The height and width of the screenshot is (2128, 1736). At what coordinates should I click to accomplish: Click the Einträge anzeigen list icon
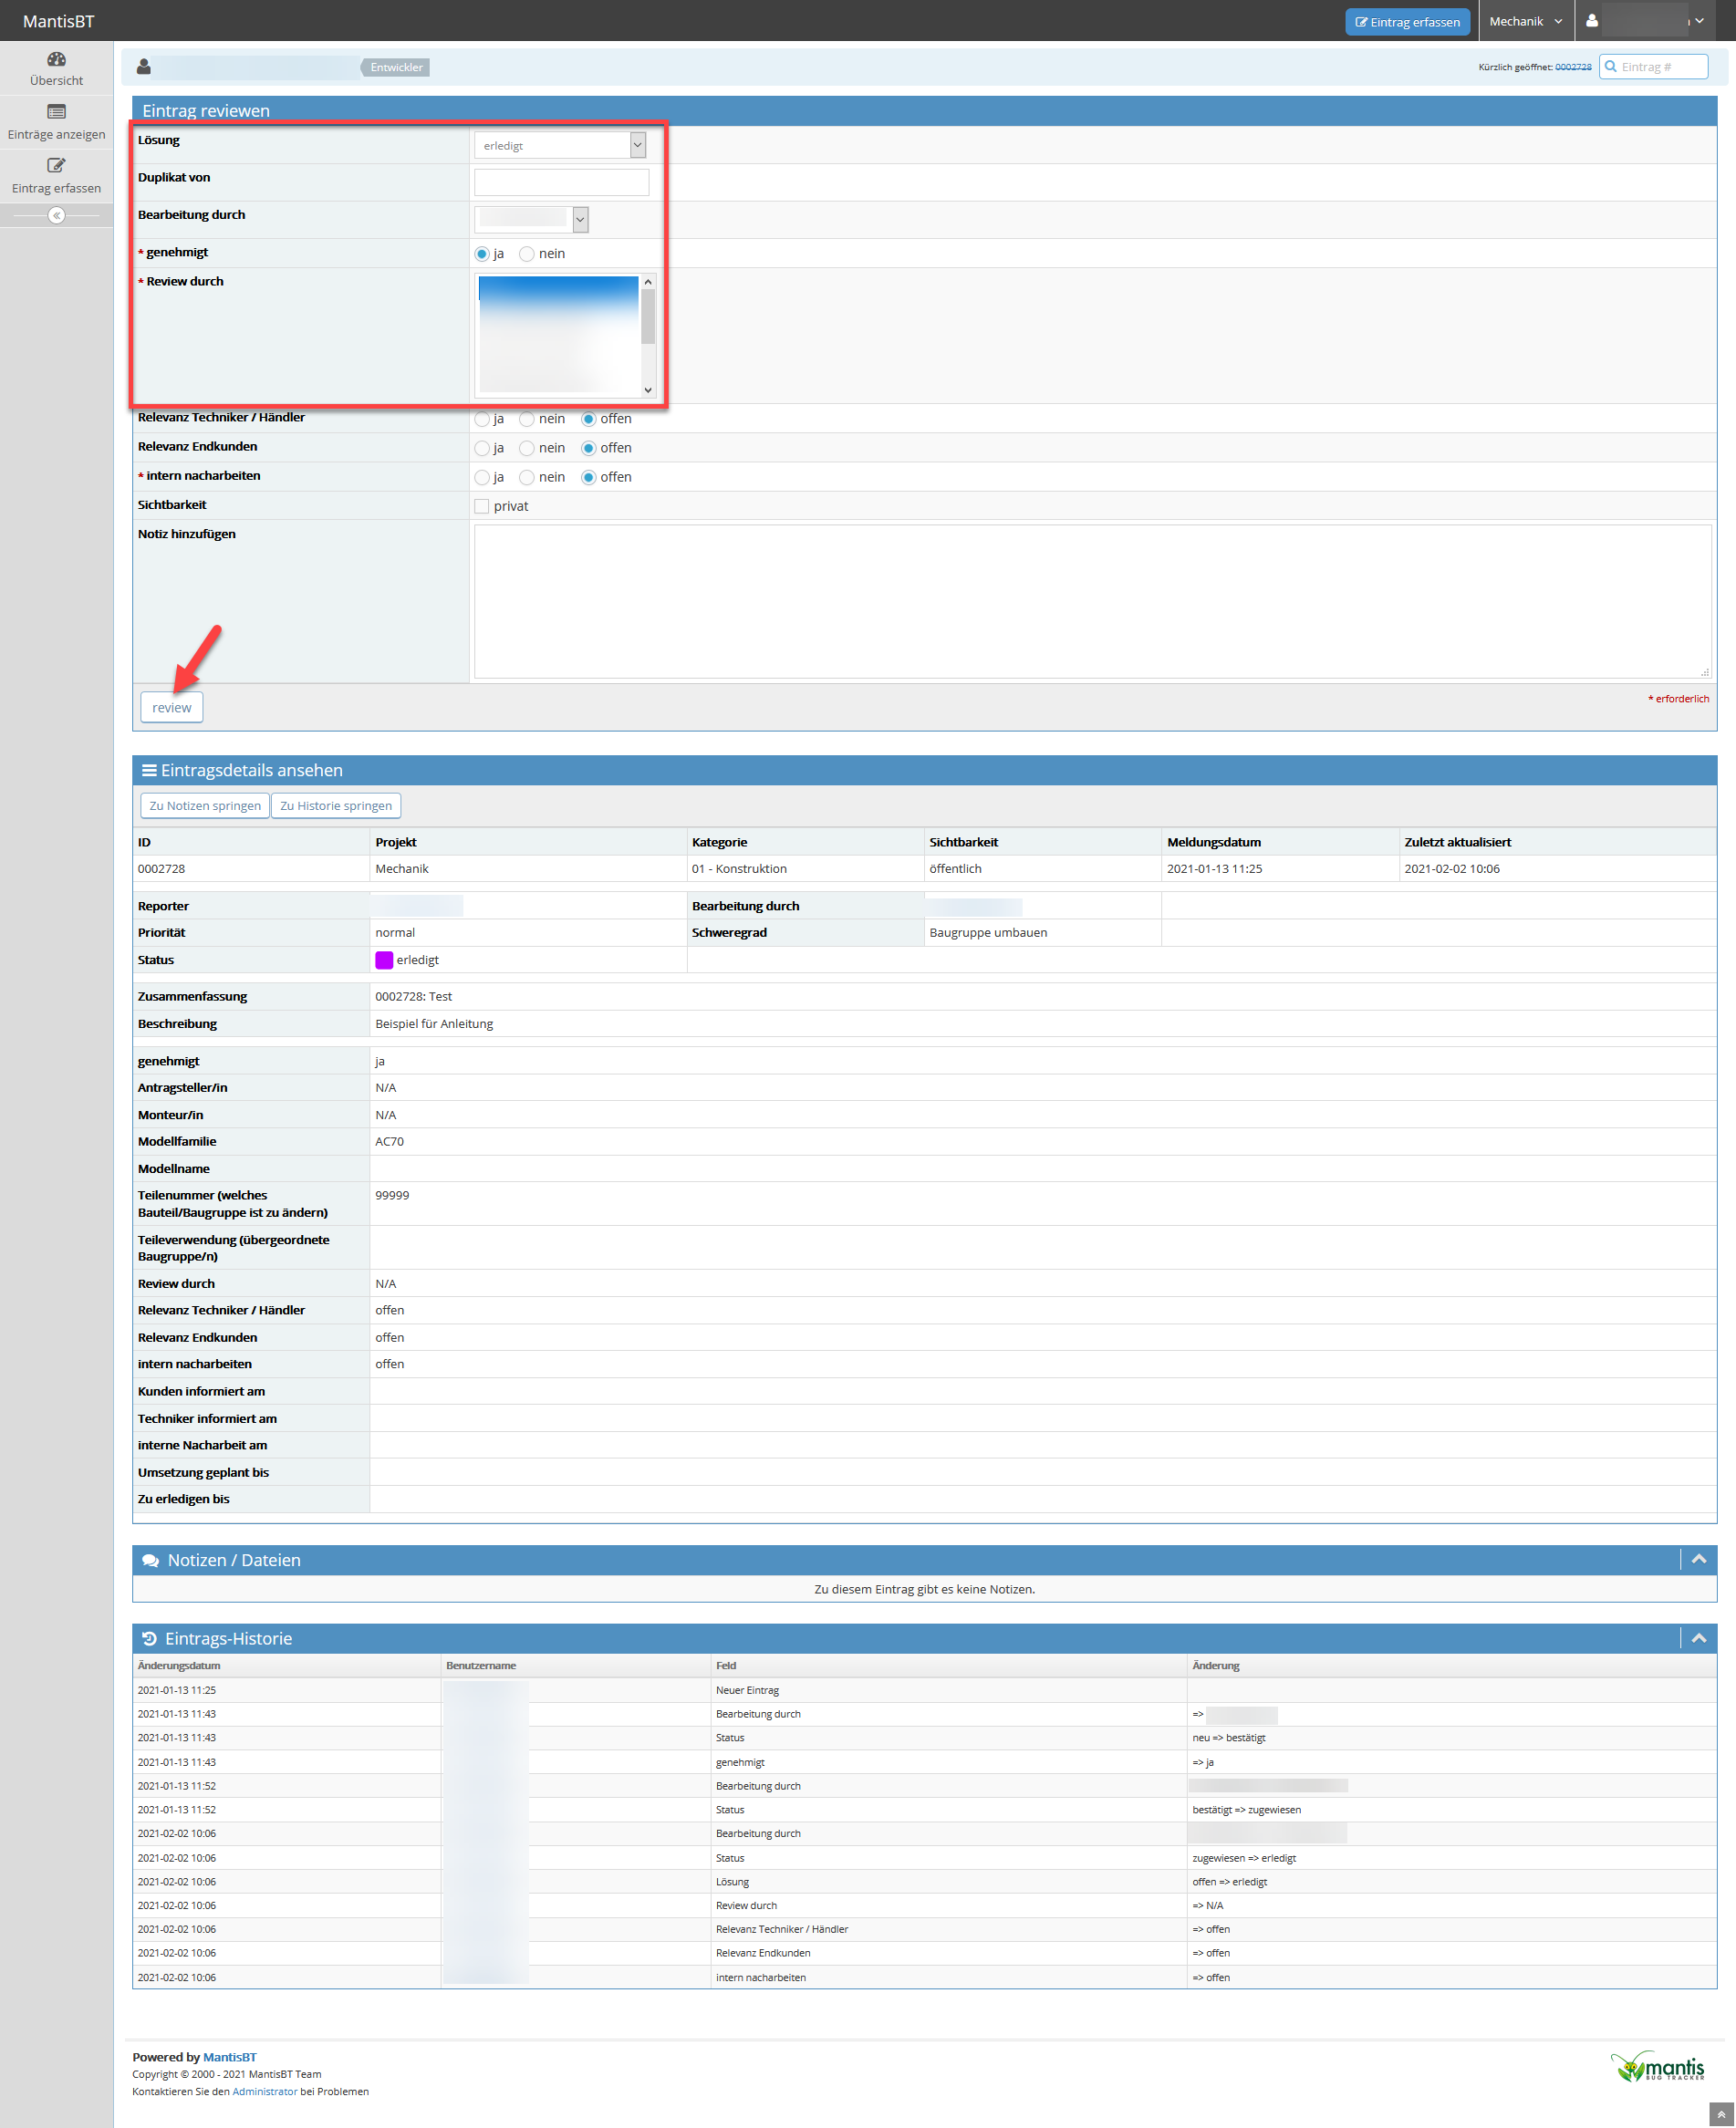56,112
